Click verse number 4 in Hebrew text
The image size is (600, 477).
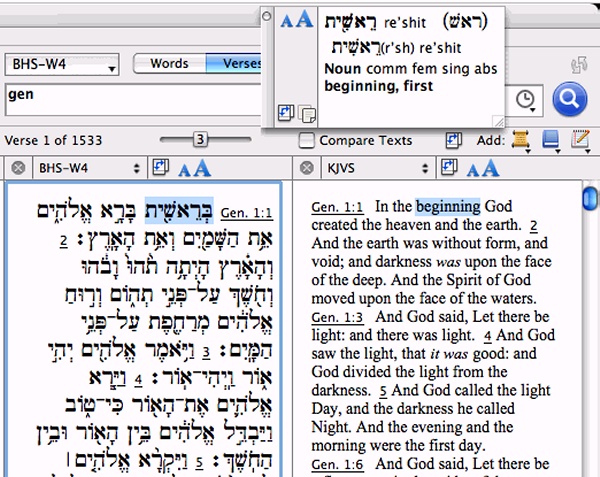tap(139, 380)
